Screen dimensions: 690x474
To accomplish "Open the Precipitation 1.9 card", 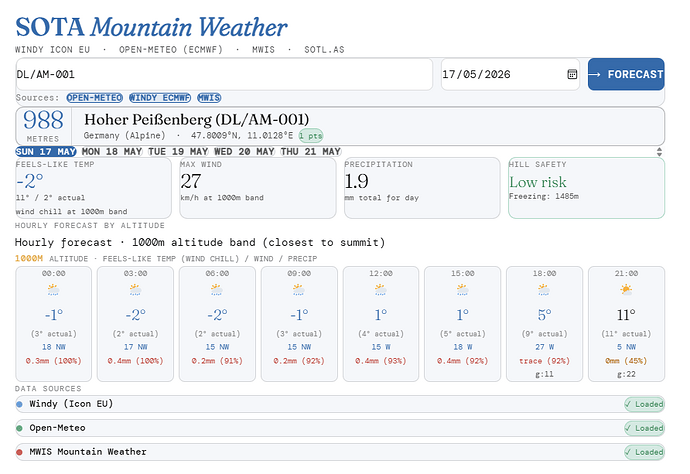I will (x=422, y=188).
